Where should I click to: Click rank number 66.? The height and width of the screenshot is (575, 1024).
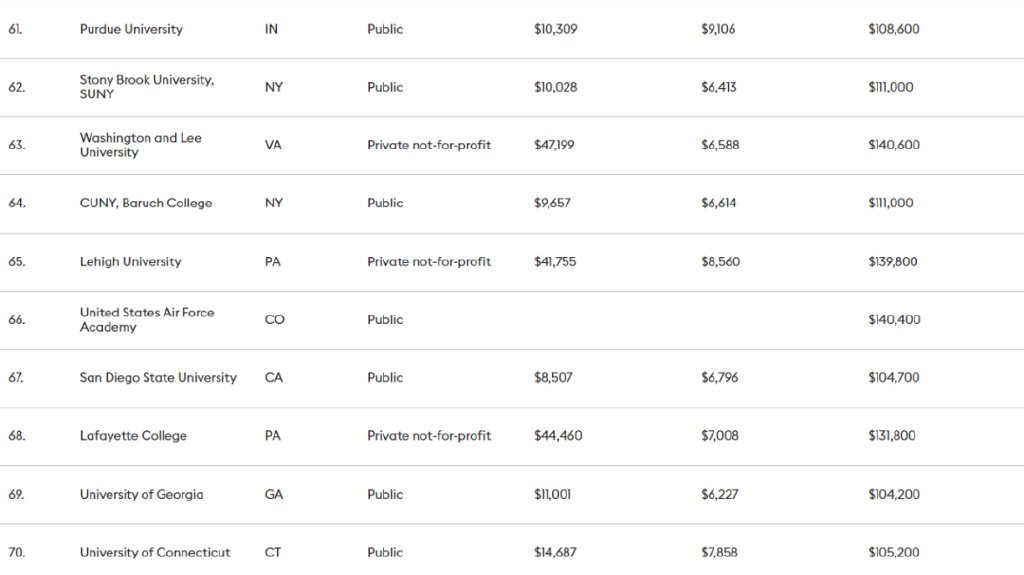pyautogui.click(x=16, y=320)
